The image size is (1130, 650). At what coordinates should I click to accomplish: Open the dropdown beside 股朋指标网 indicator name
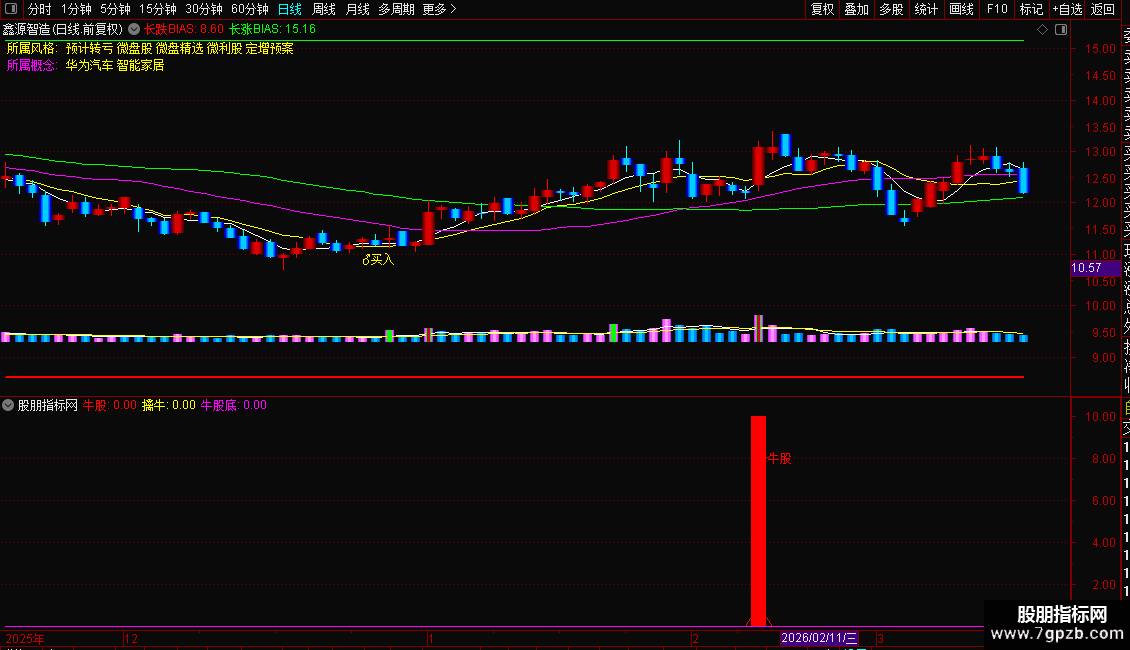click(8, 405)
